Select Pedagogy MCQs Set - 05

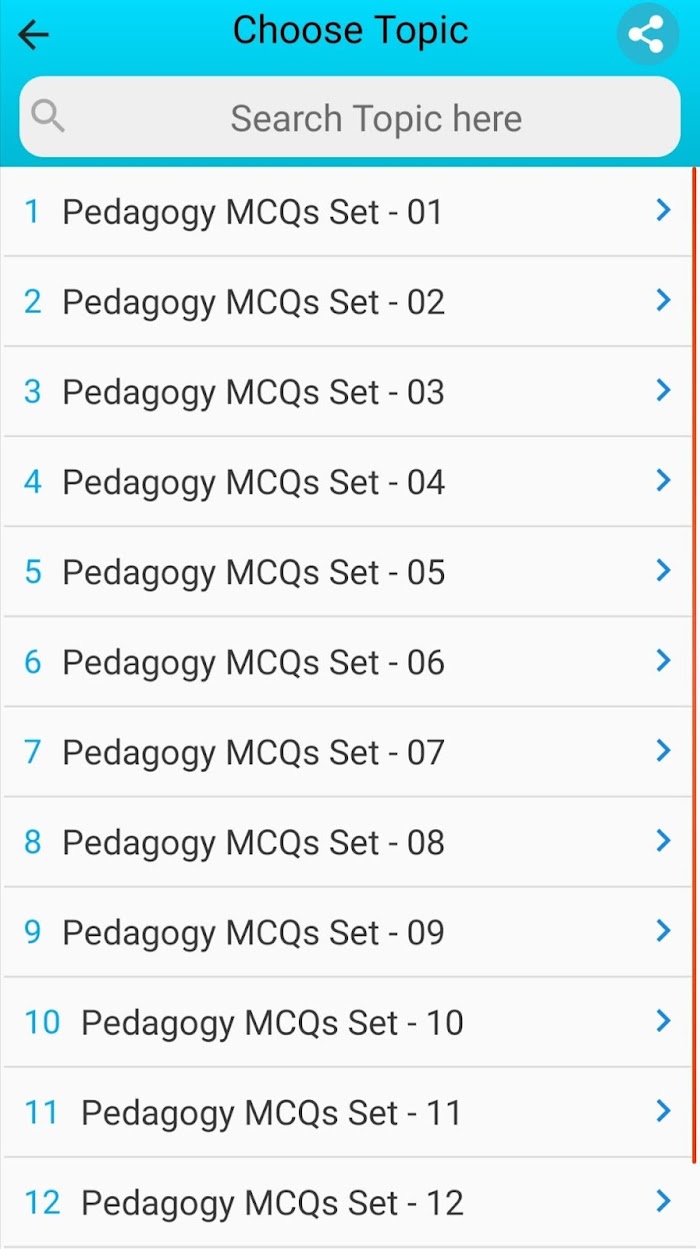(x=347, y=572)
